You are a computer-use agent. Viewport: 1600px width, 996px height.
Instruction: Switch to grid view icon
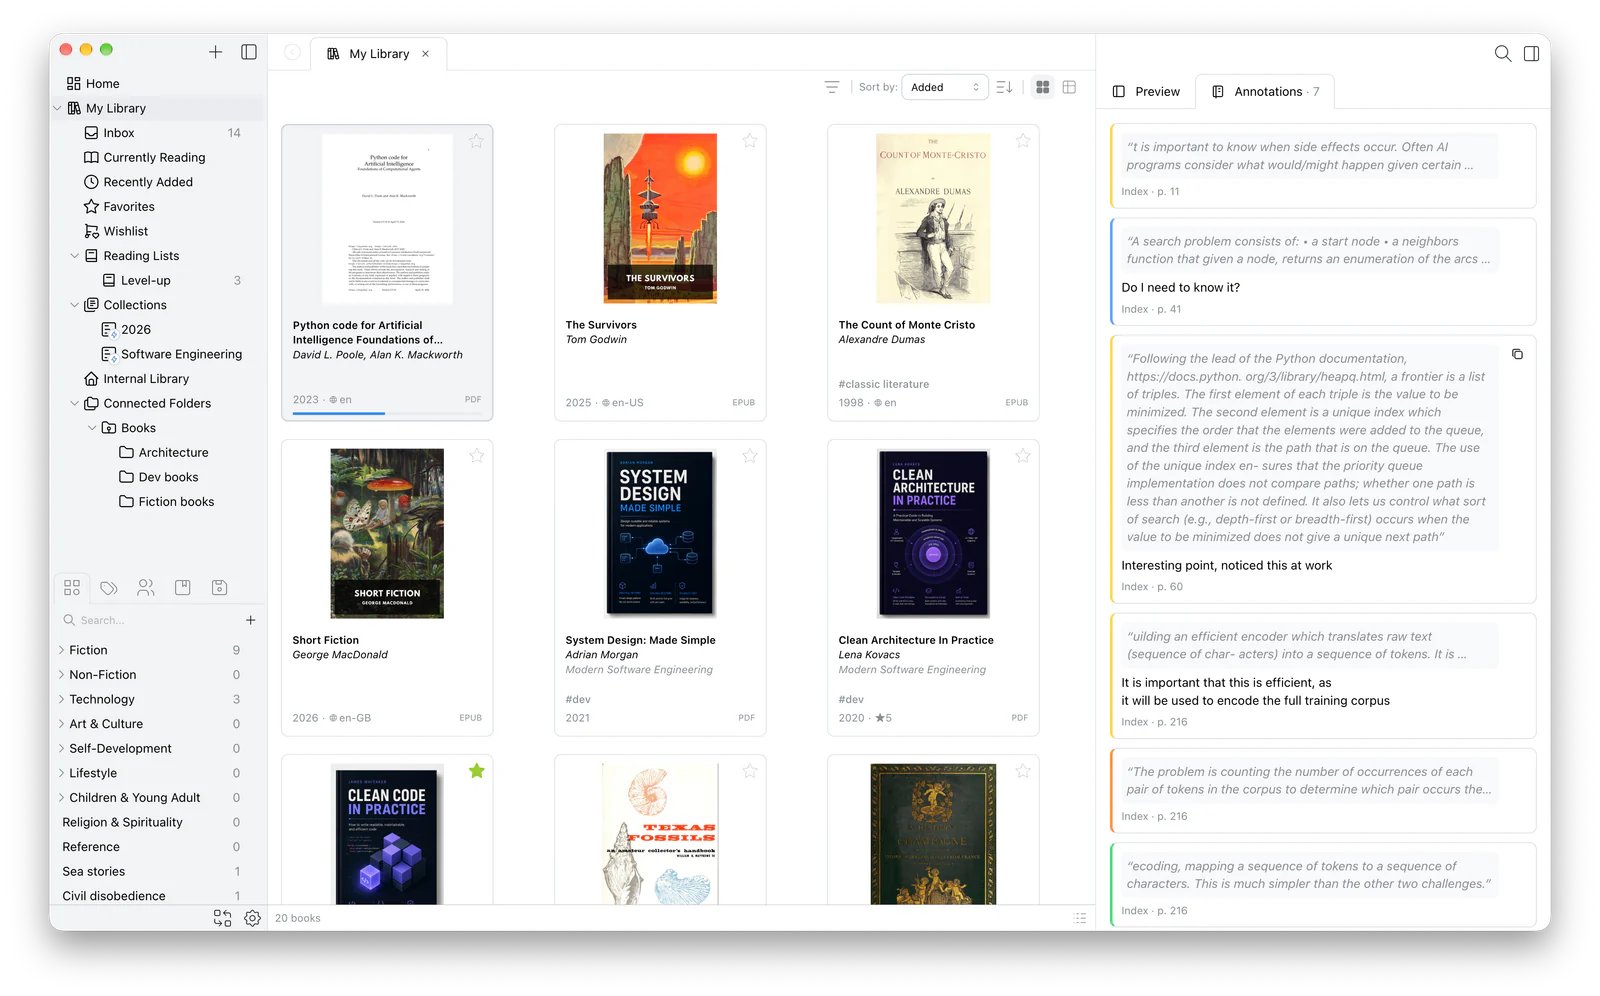coord(1043,87)
